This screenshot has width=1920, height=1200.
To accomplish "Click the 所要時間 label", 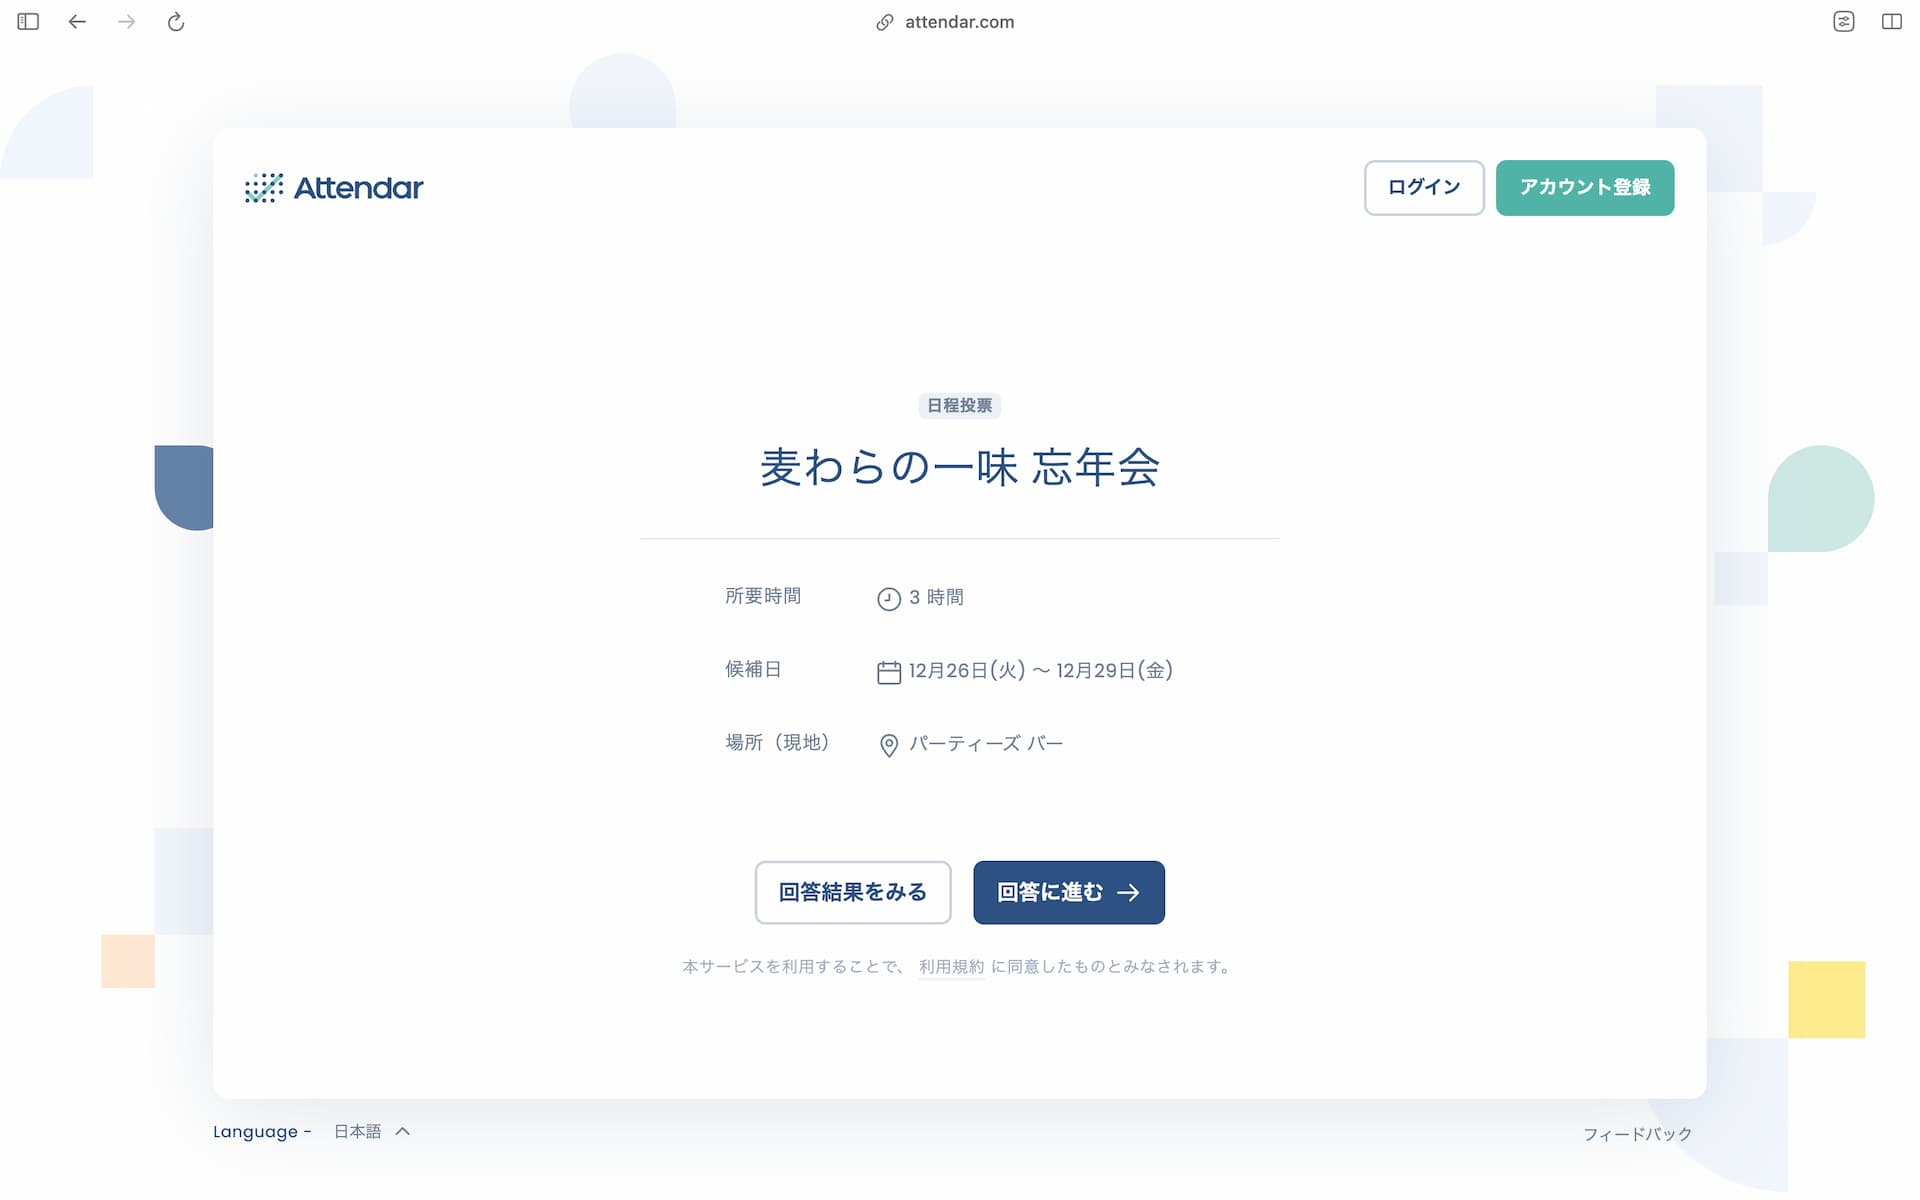I will coord(763,596).
